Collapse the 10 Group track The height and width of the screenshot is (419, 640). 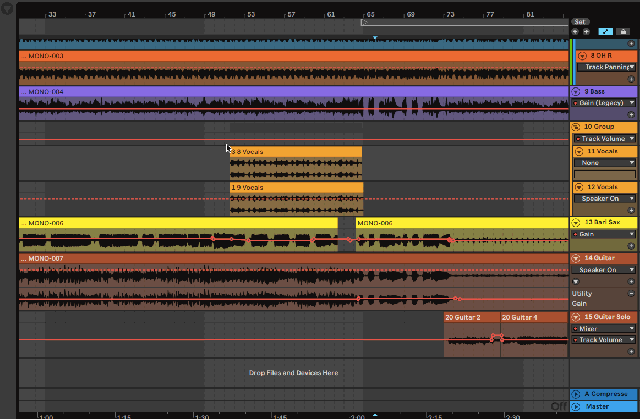[577, 127]
